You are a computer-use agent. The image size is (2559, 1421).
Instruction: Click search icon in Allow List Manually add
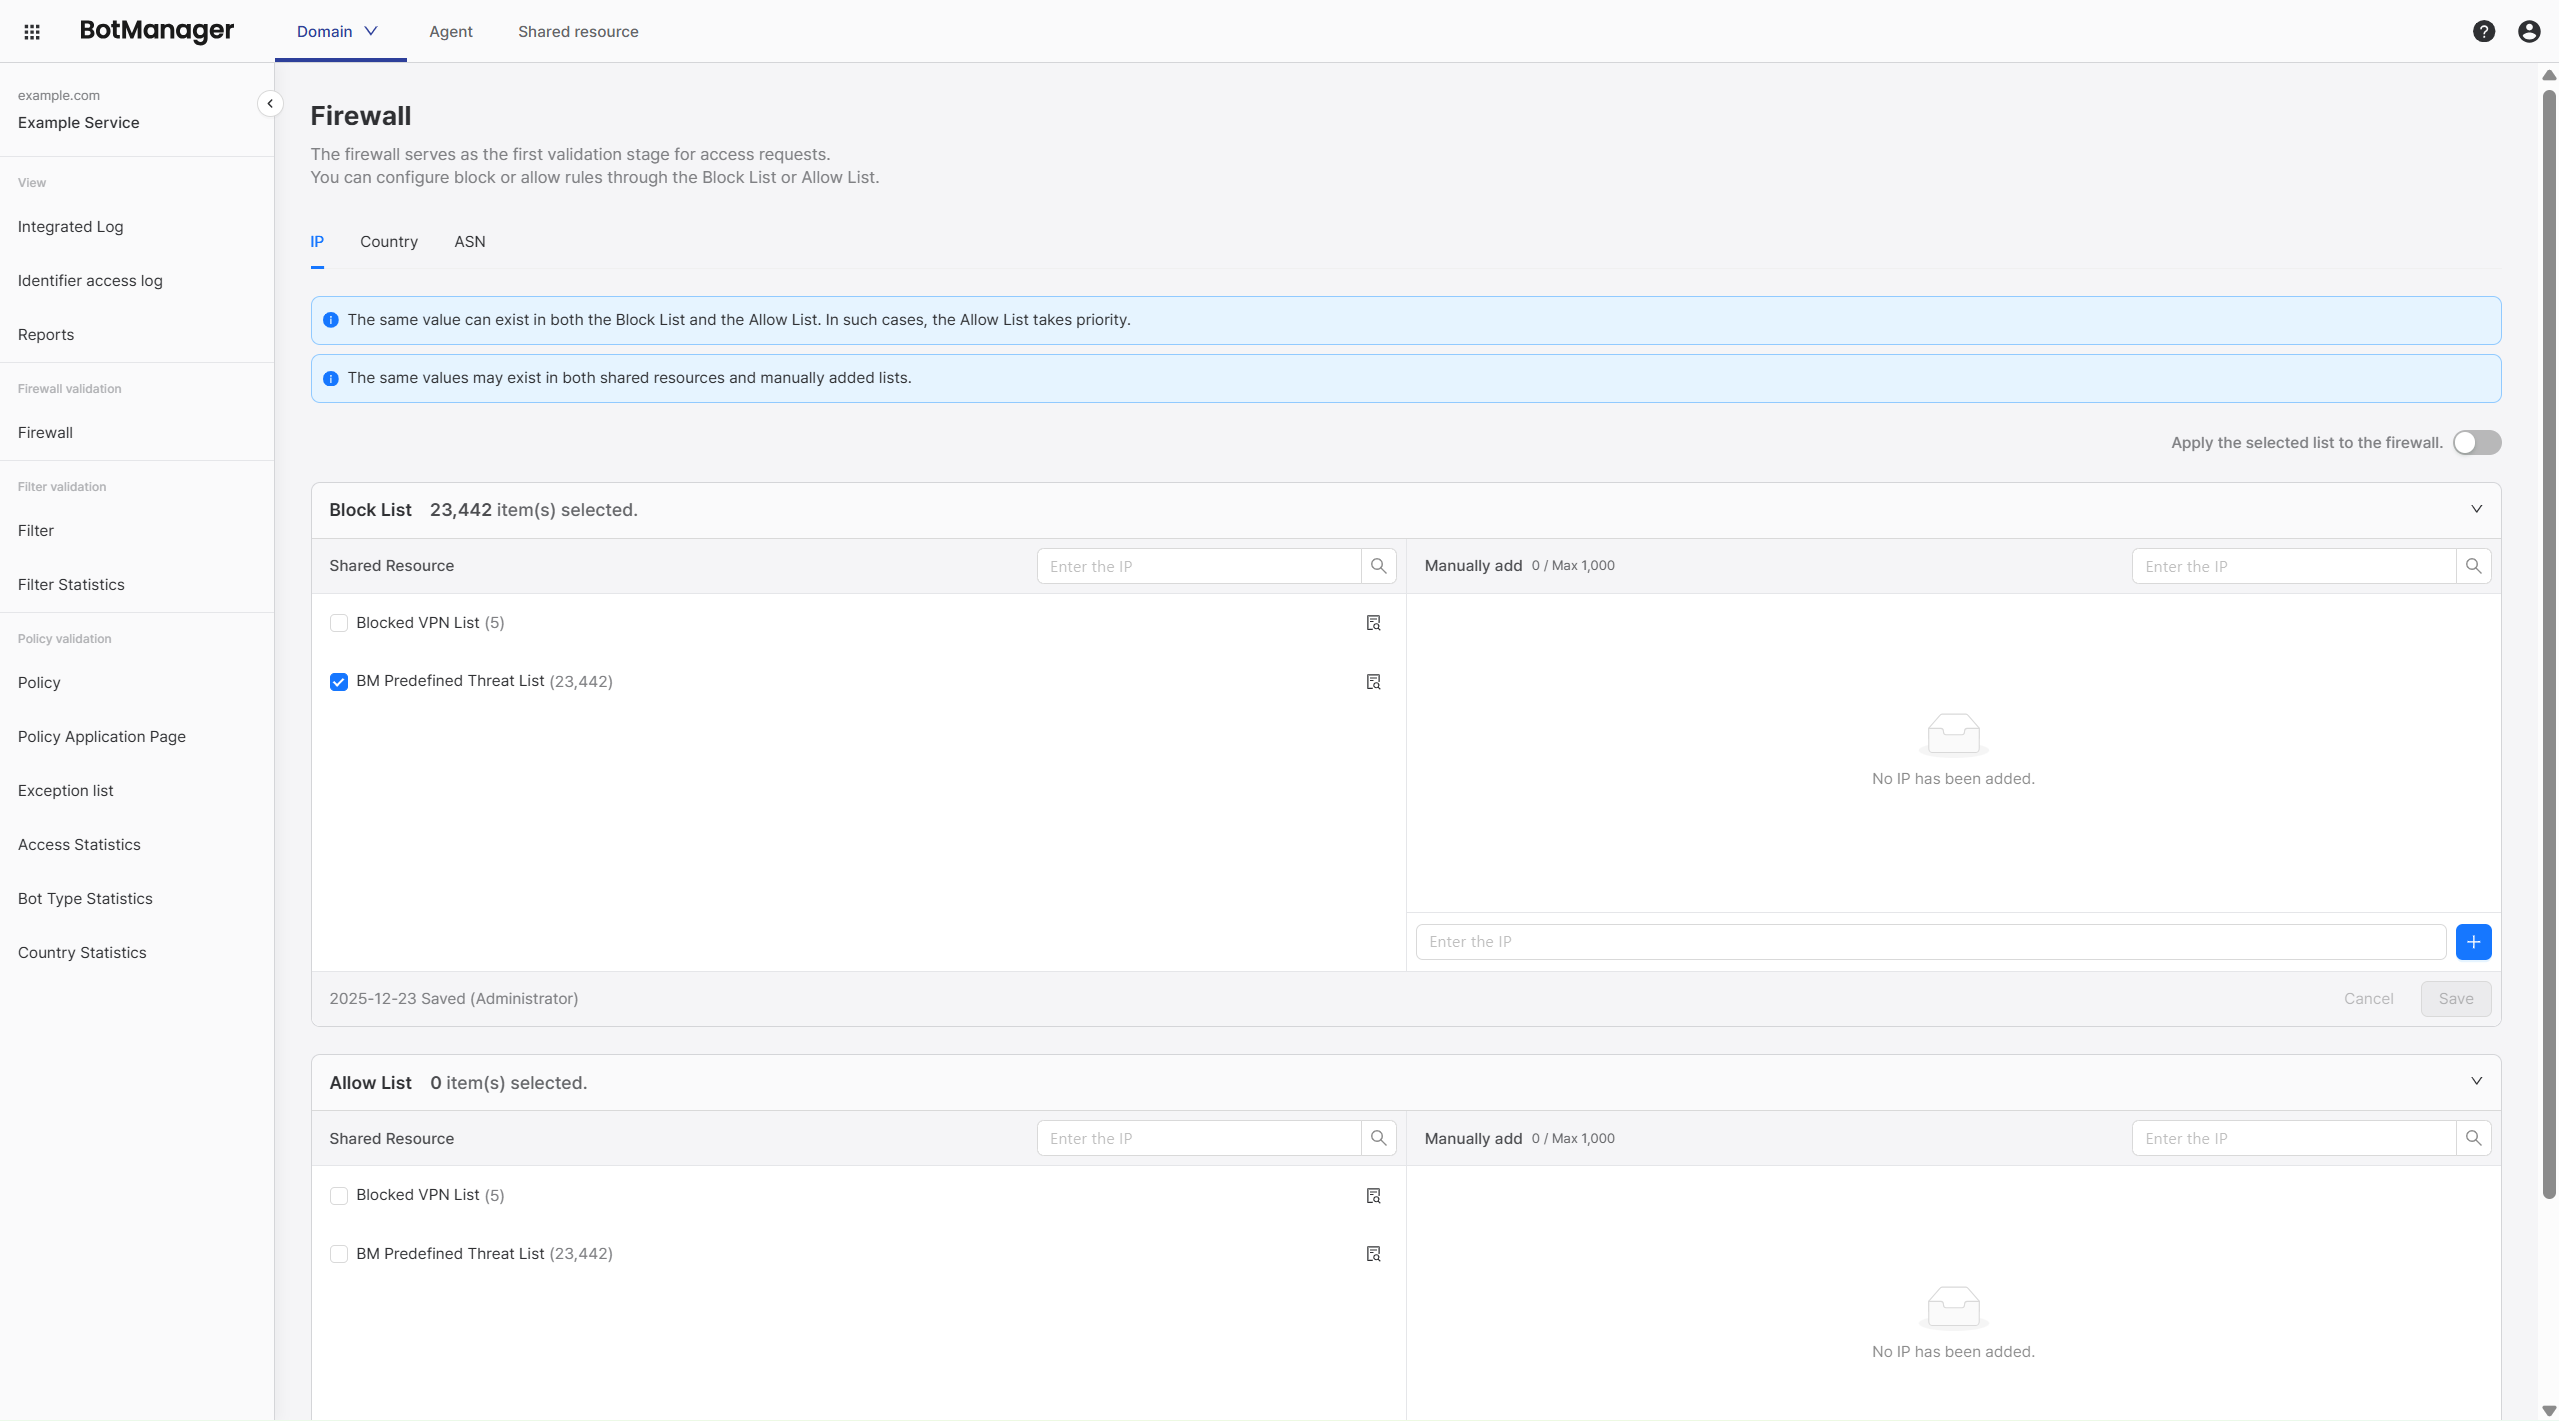(2472, 1138)
